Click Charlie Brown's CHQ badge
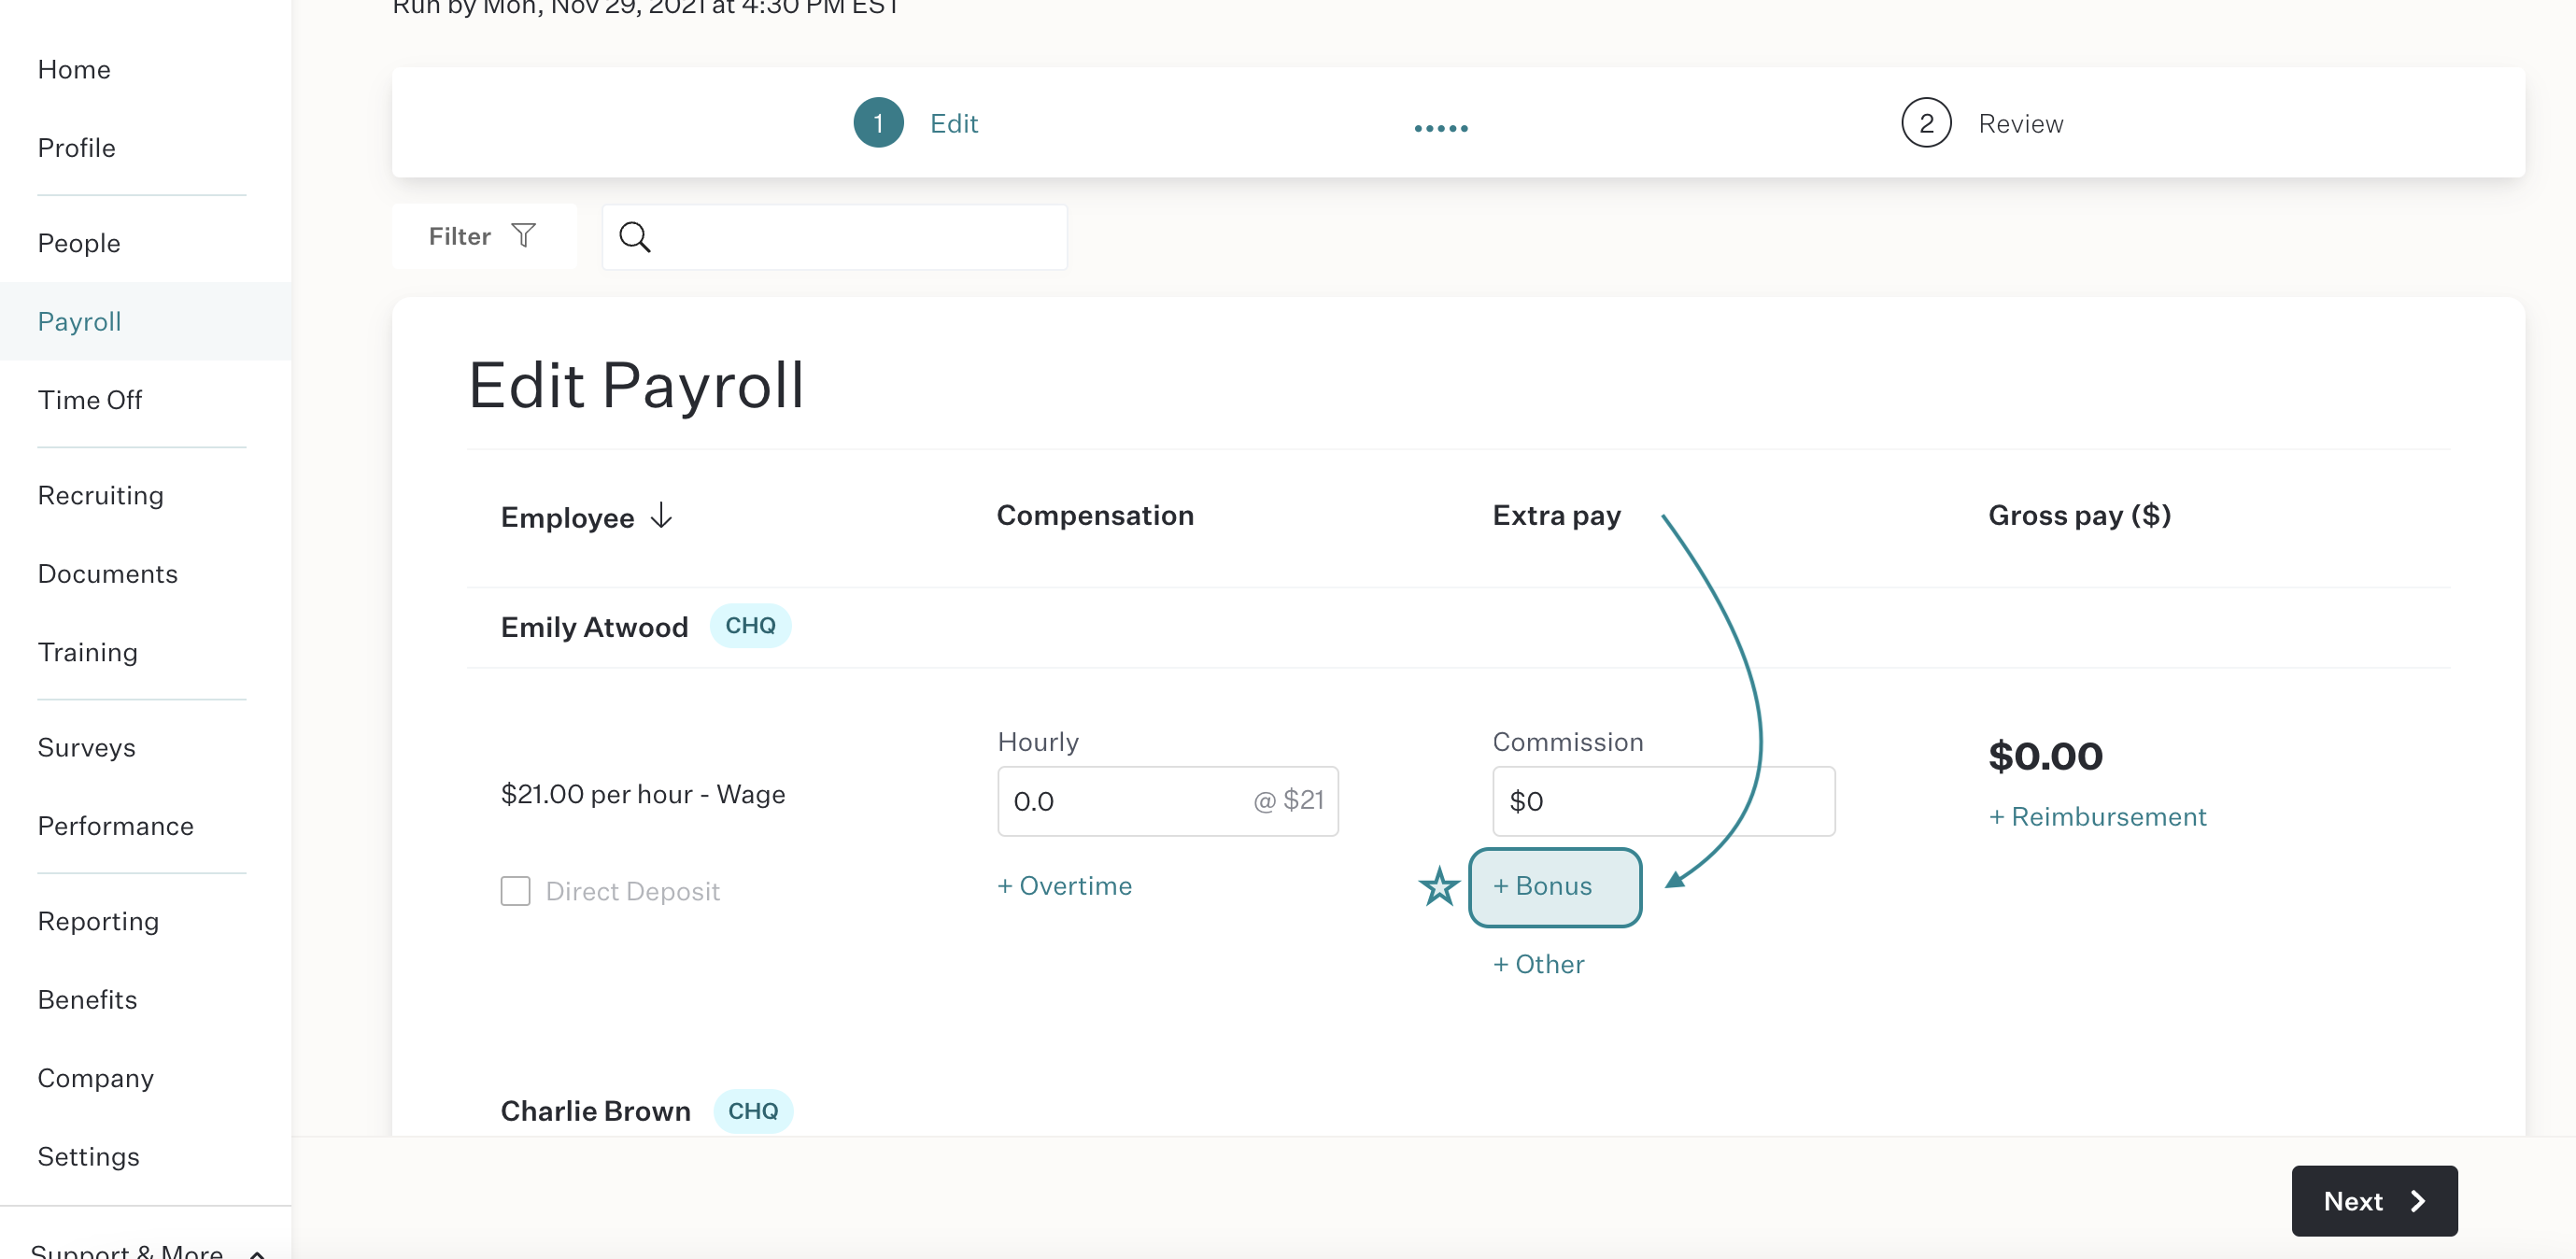Viewport: 2576px width, 1259px height. (752, 1111)
